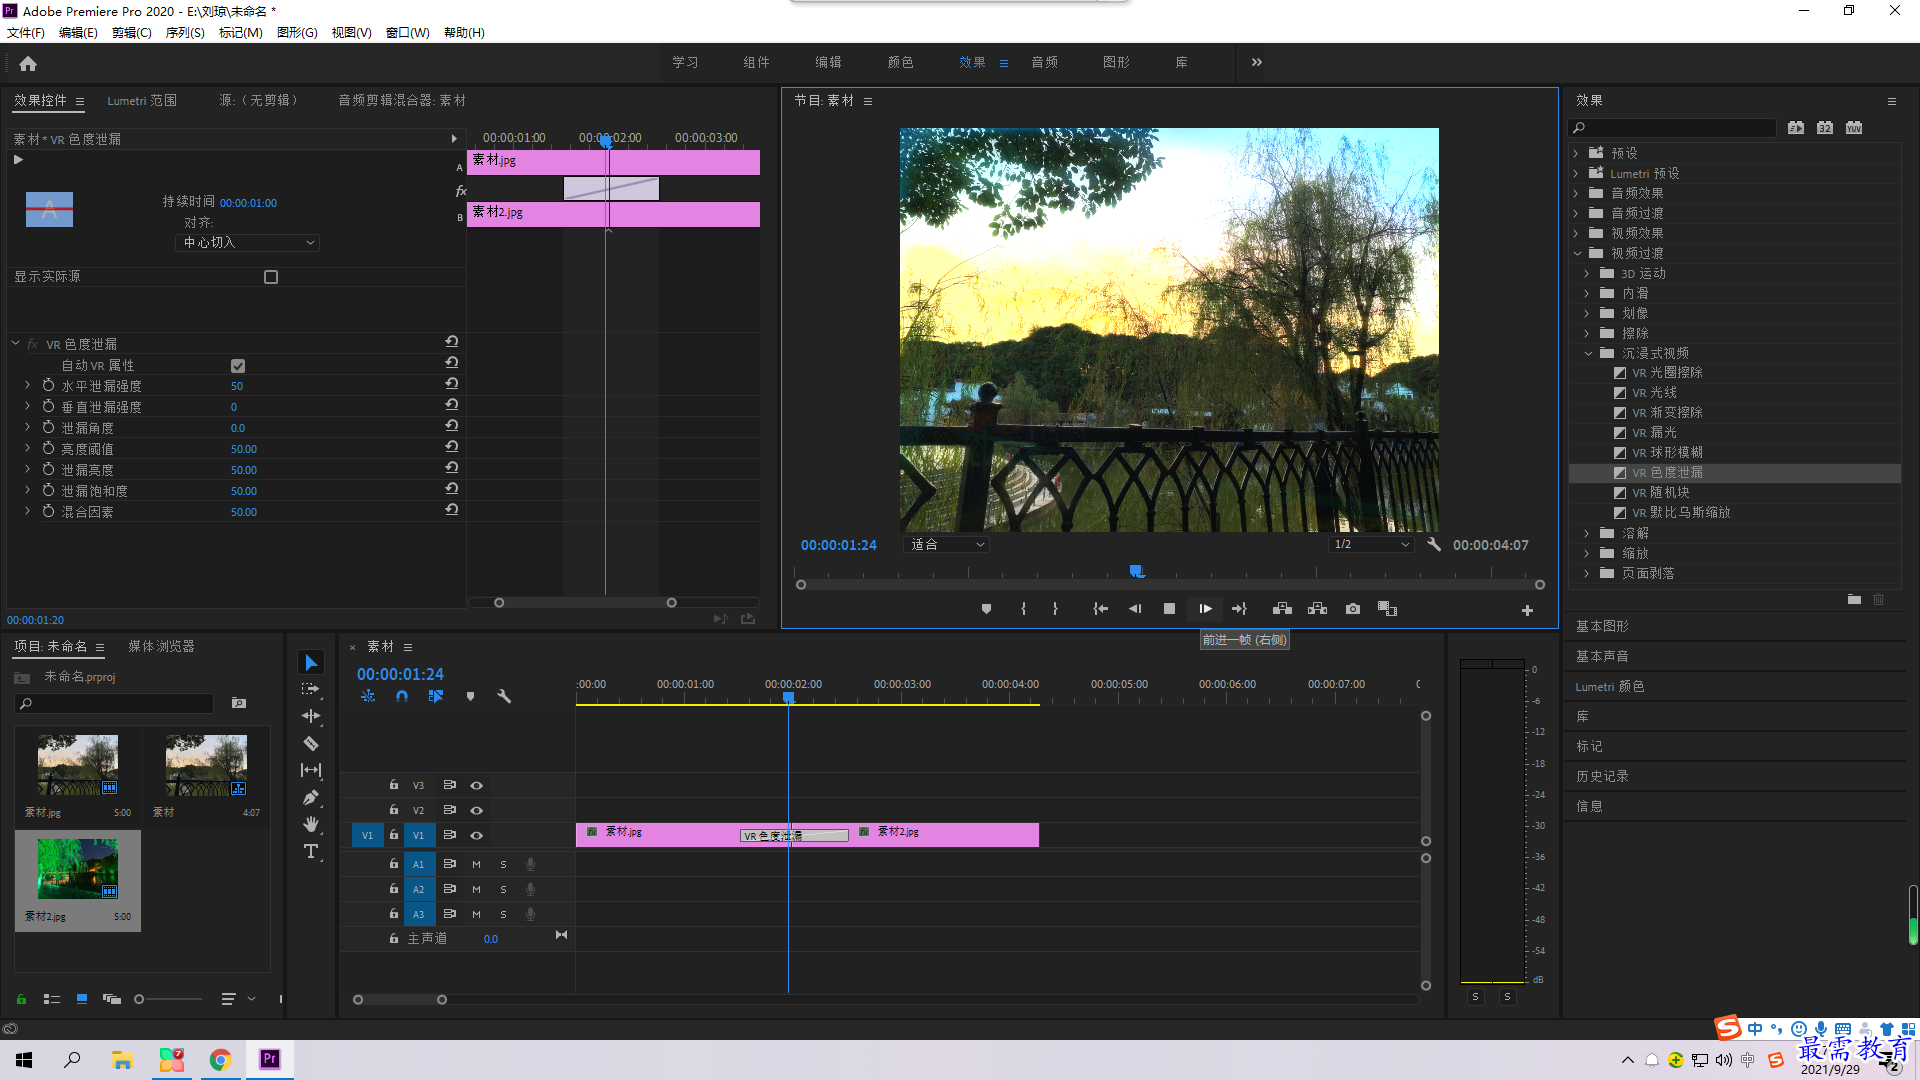Toggle V1 track visibility eye
Image resolution: width=1920 pixels, height=1080 pixels.
(x=477, y=835)
